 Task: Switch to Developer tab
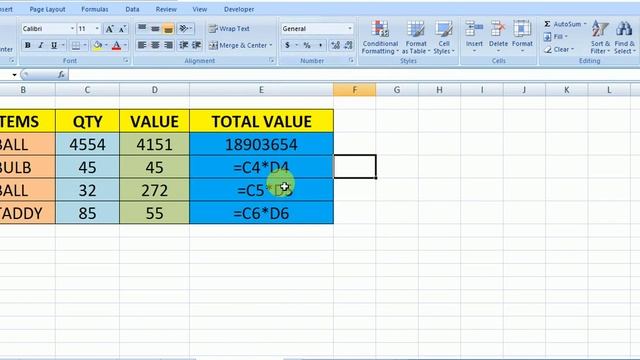(239, 9)
